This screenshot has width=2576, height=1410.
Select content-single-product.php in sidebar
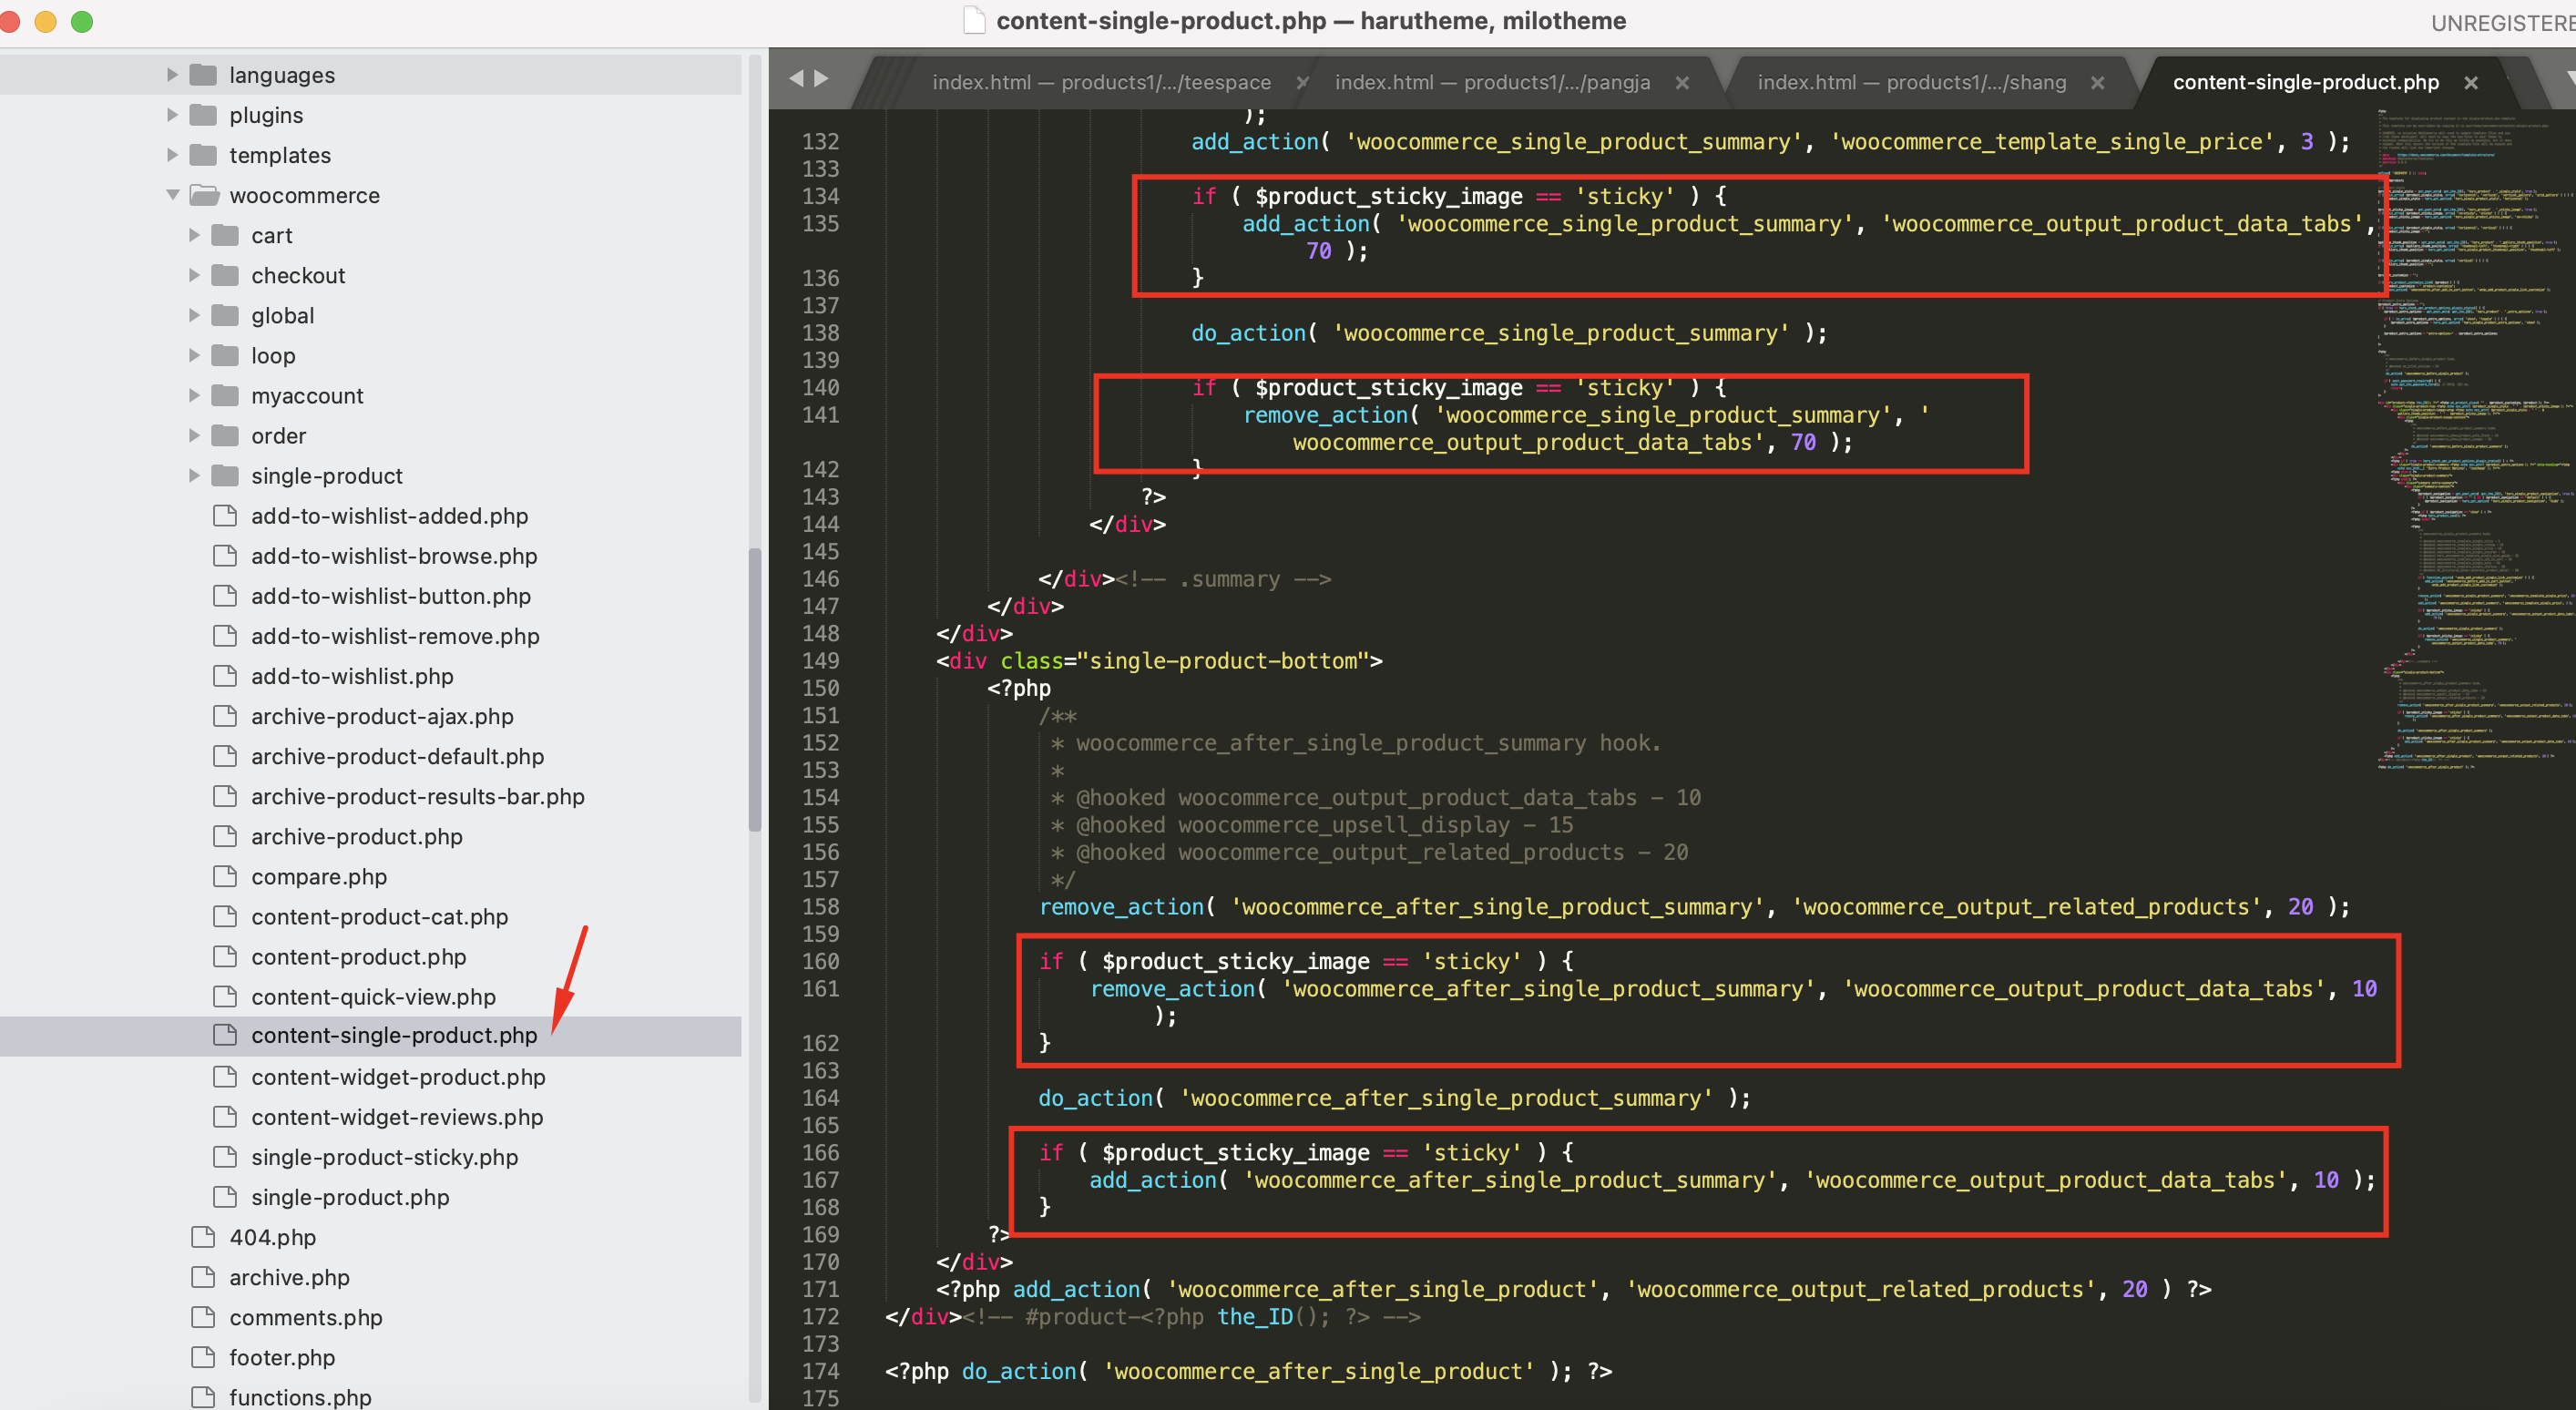[394, 1035]
